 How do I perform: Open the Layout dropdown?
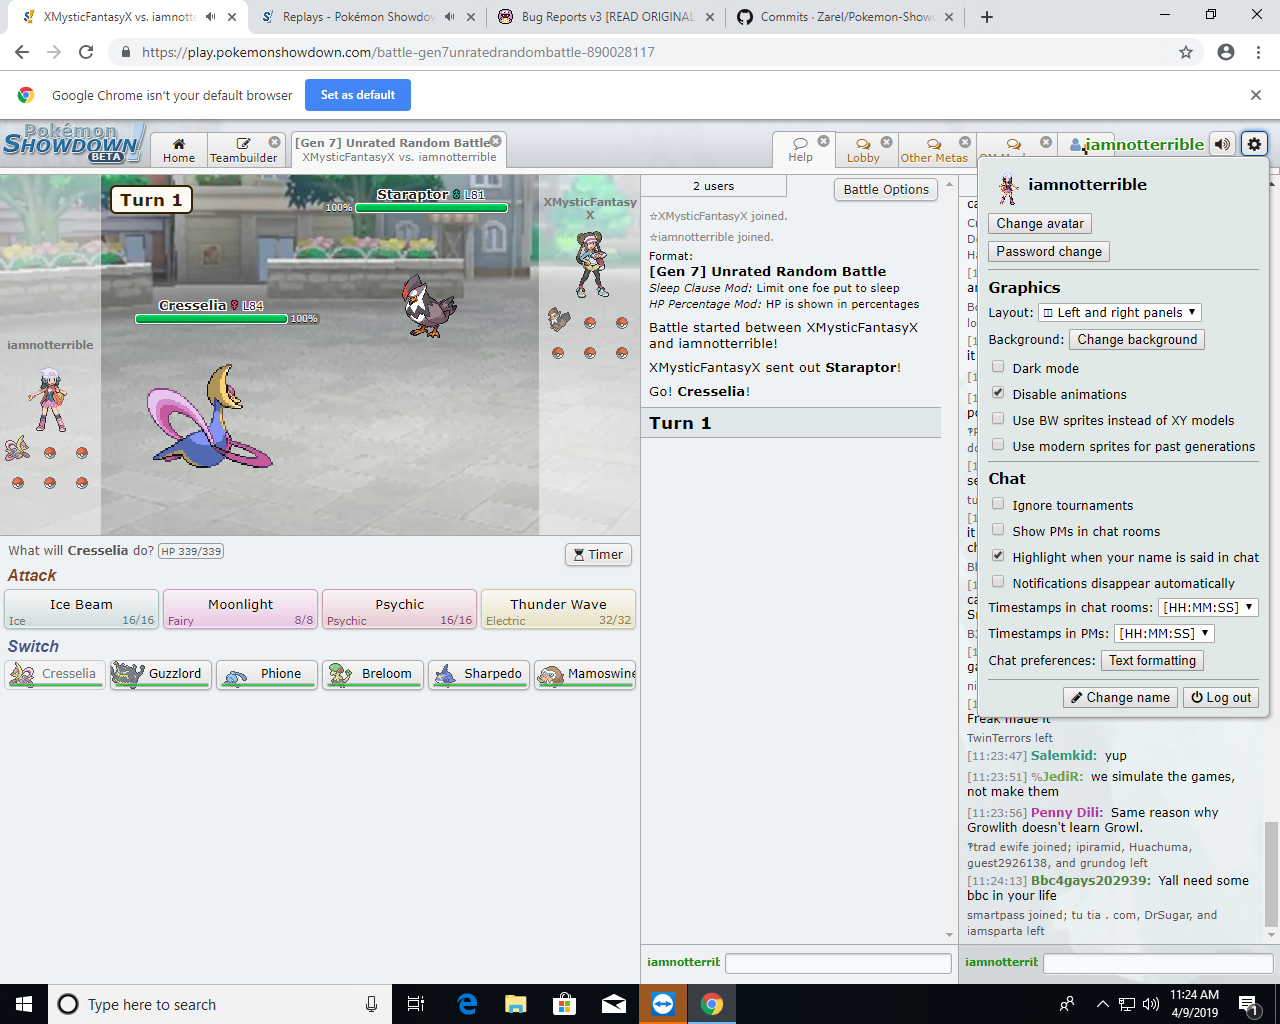[1119, 313]
